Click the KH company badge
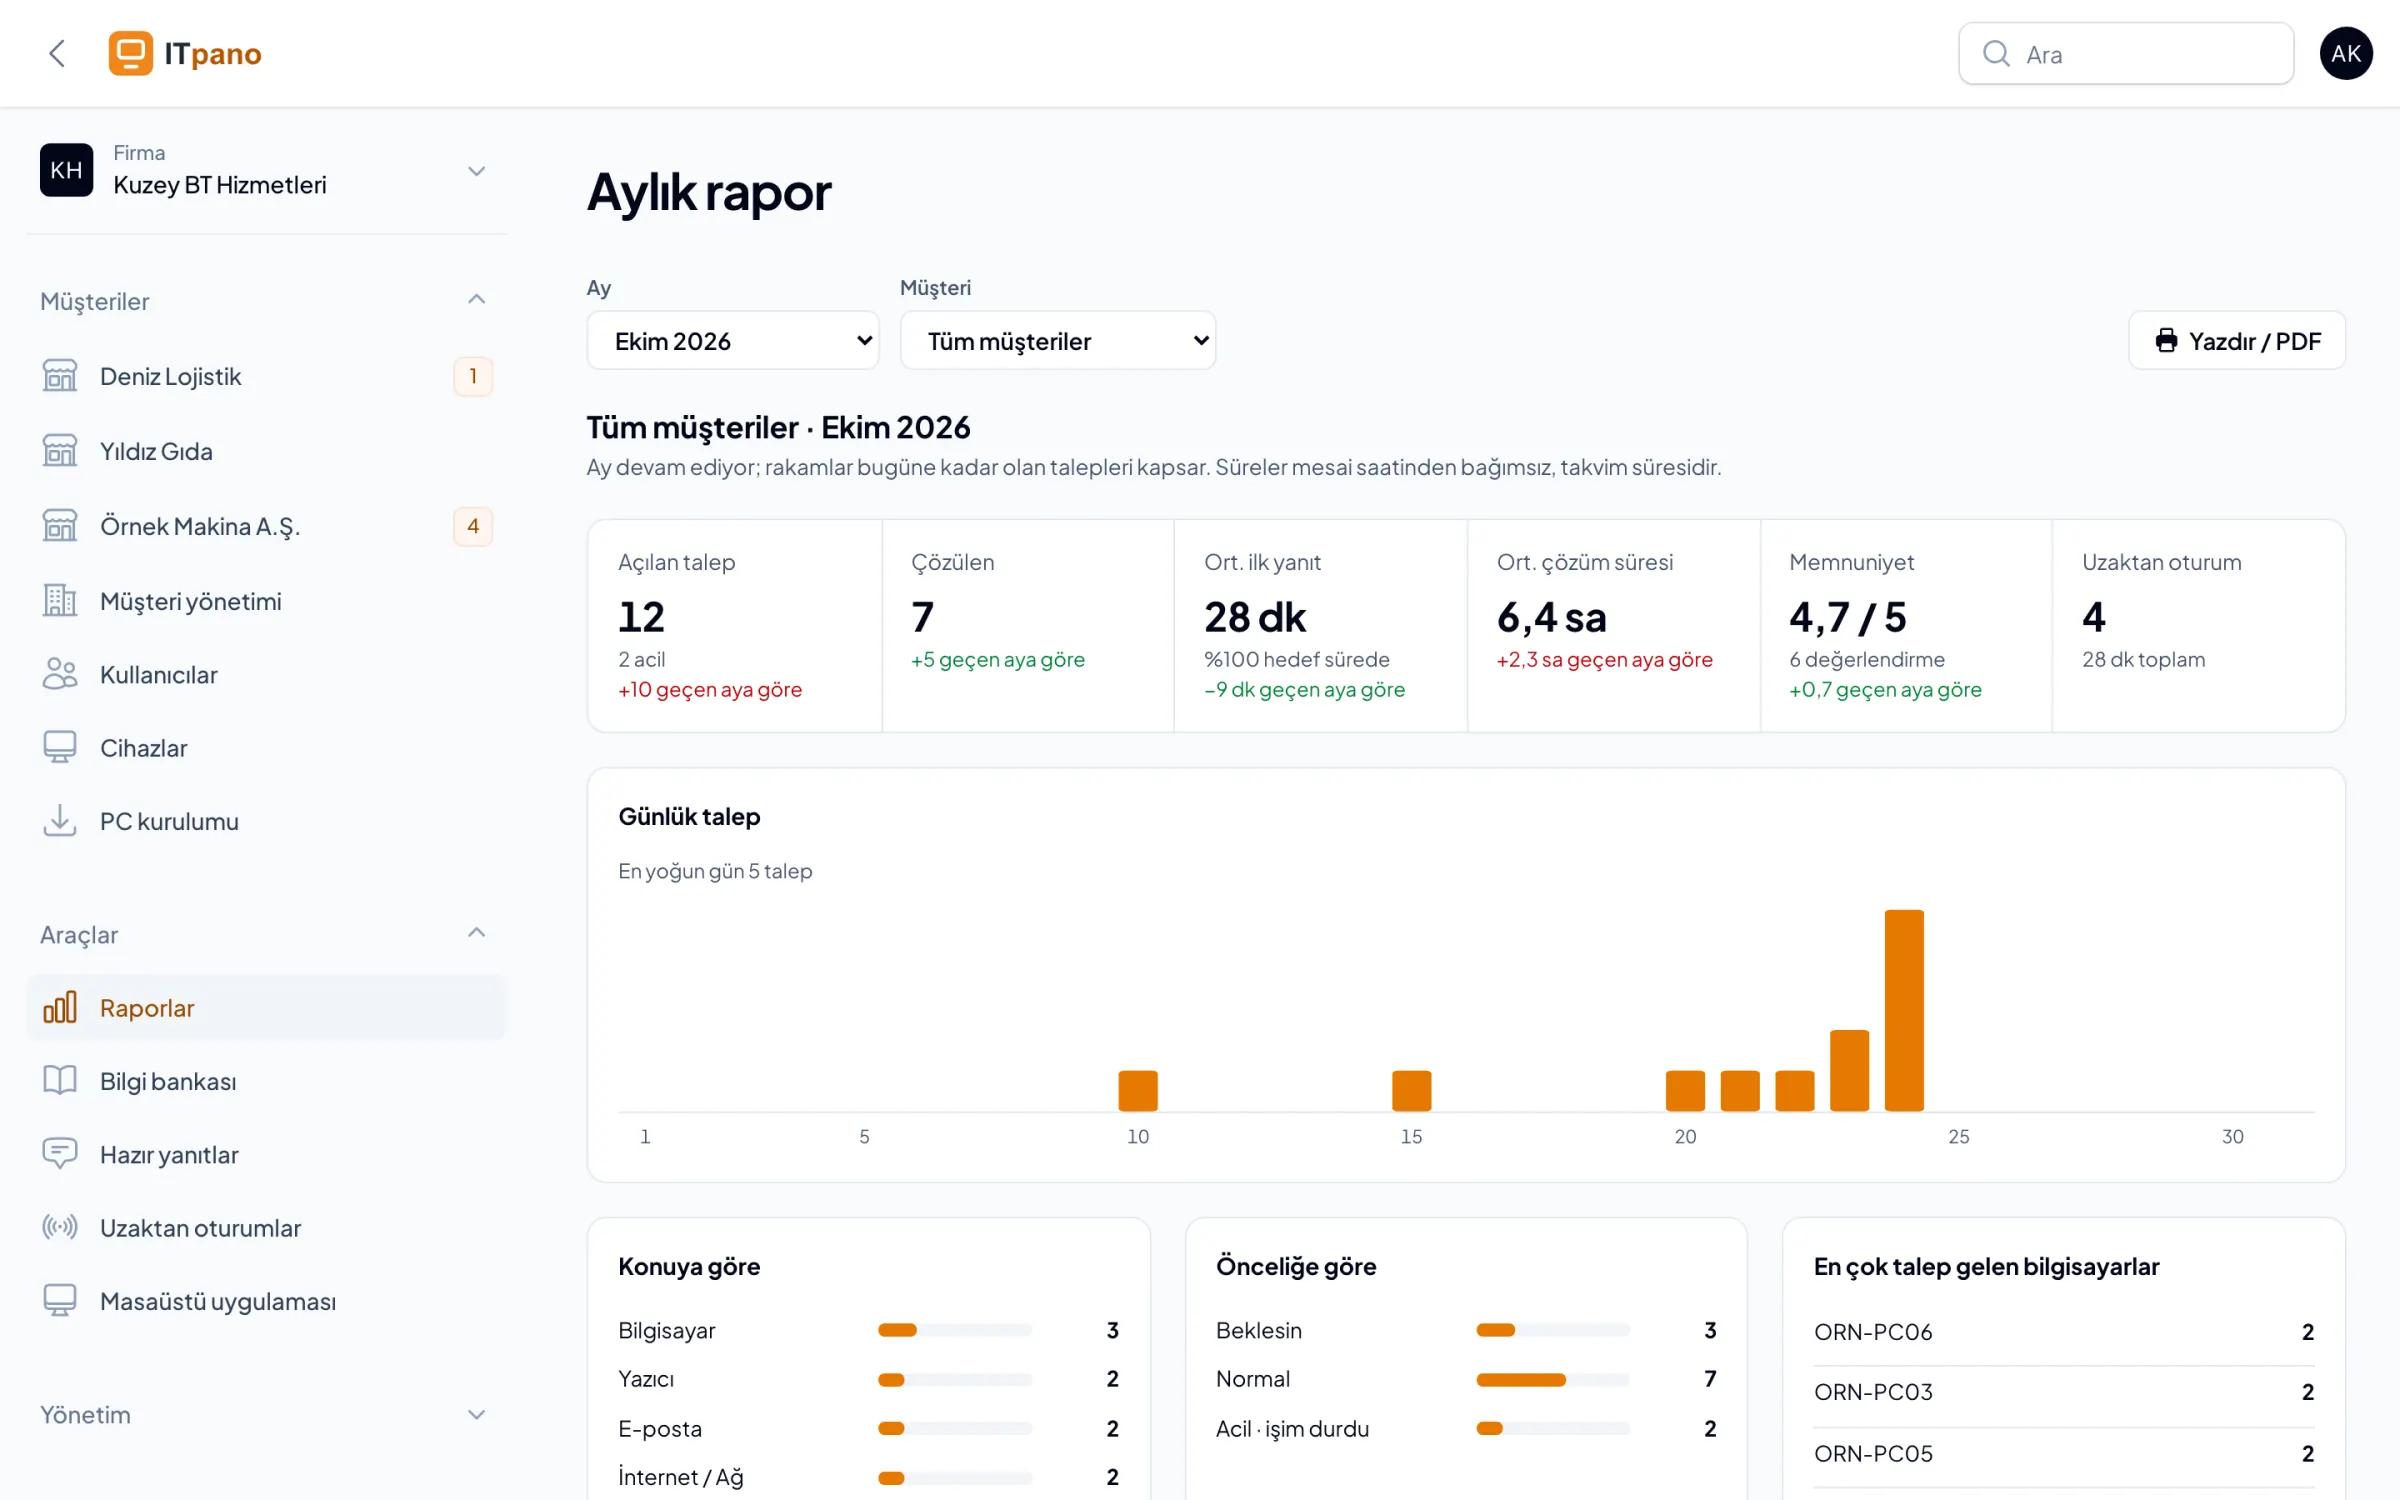Viewport: 2400px width, 1500px height. point(66,170)
